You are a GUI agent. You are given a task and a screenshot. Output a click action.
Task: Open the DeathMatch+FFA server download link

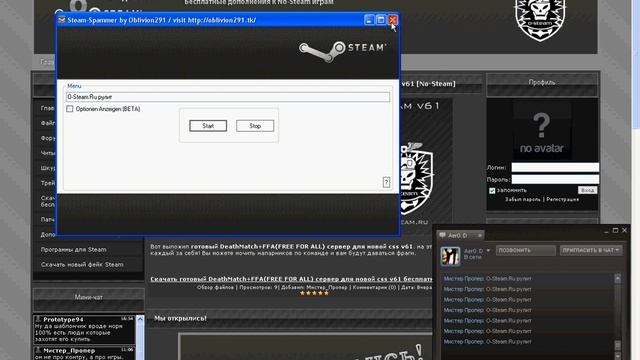(291, 279)
